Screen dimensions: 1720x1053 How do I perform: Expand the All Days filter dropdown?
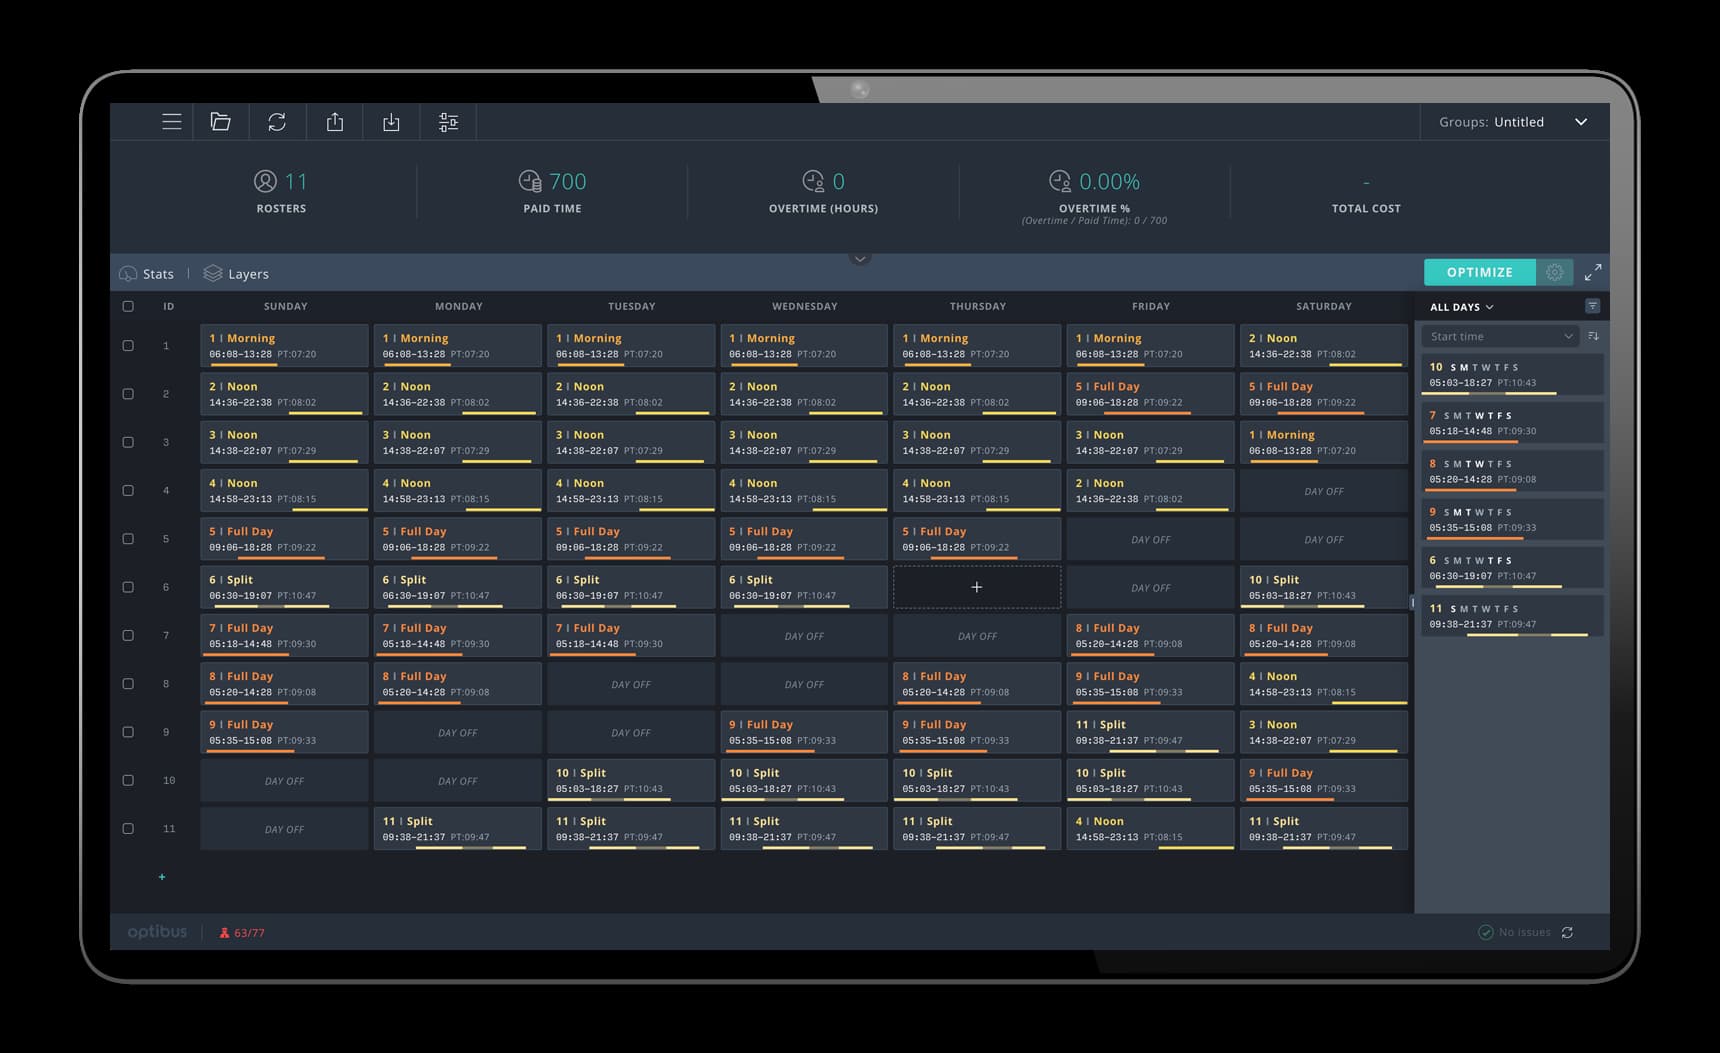(1461, 307)
